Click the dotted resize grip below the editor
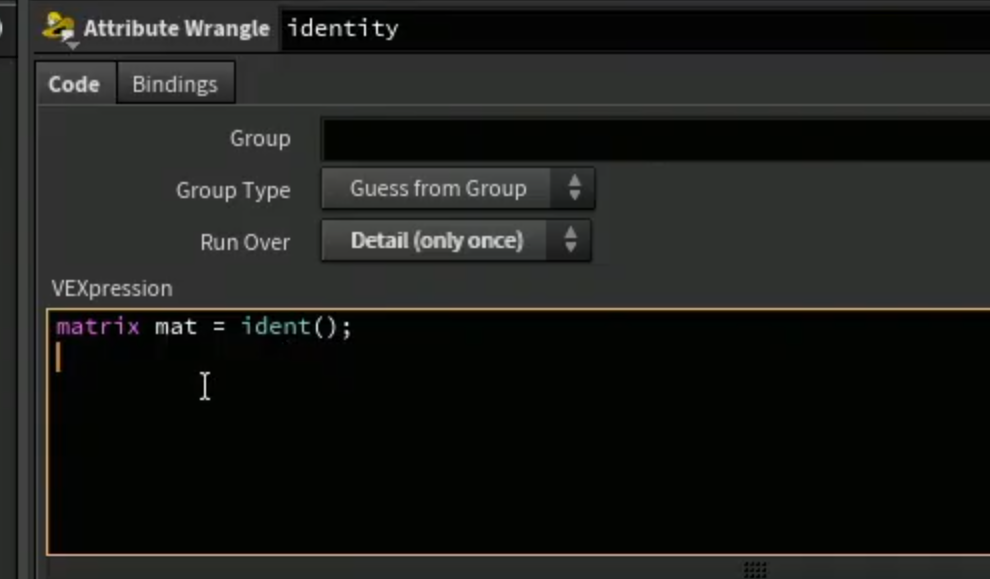Screen dimensions: 990x579 click(755, 569)
